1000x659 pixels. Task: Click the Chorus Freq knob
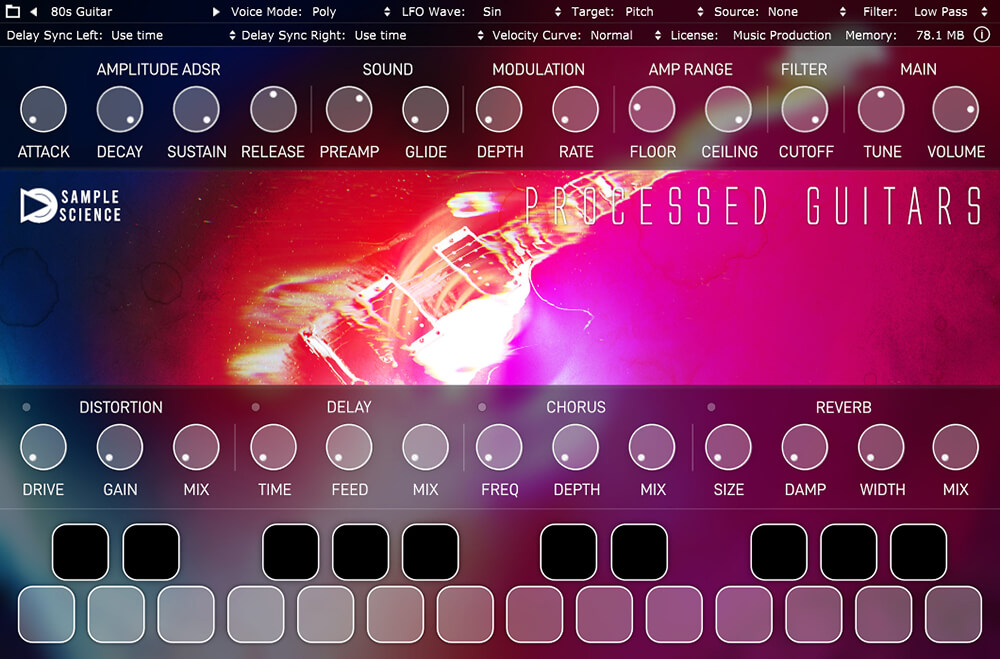point(499,447)
